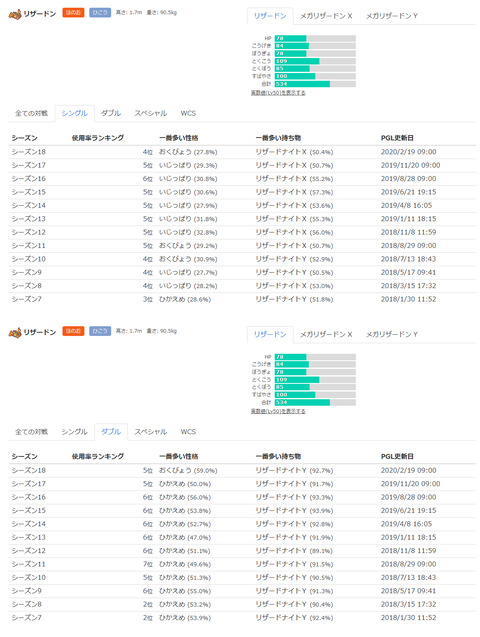
Task: Click the blue ひこう type badge in Singles panel
Action: pos(100,13)
